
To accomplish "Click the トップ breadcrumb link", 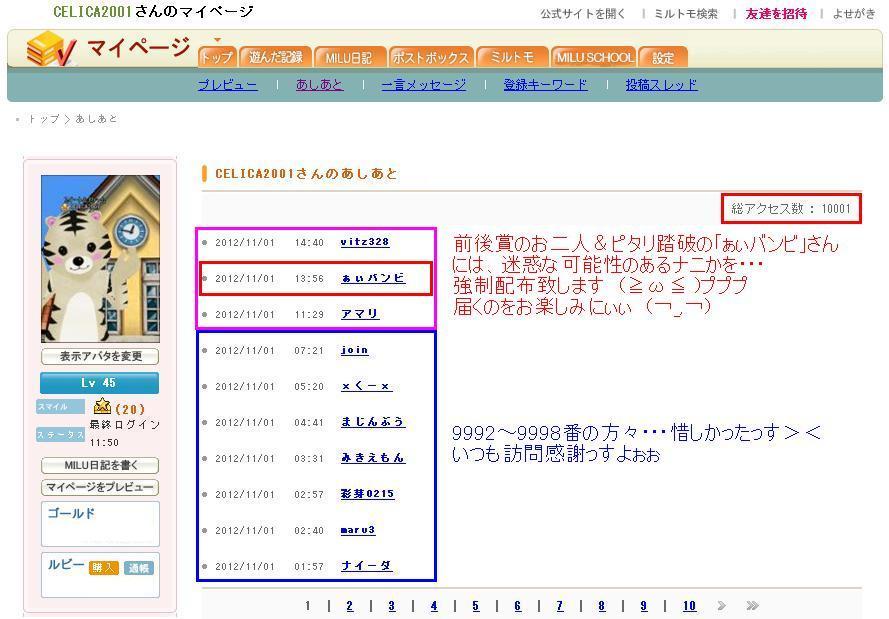I will coord(43,119).
